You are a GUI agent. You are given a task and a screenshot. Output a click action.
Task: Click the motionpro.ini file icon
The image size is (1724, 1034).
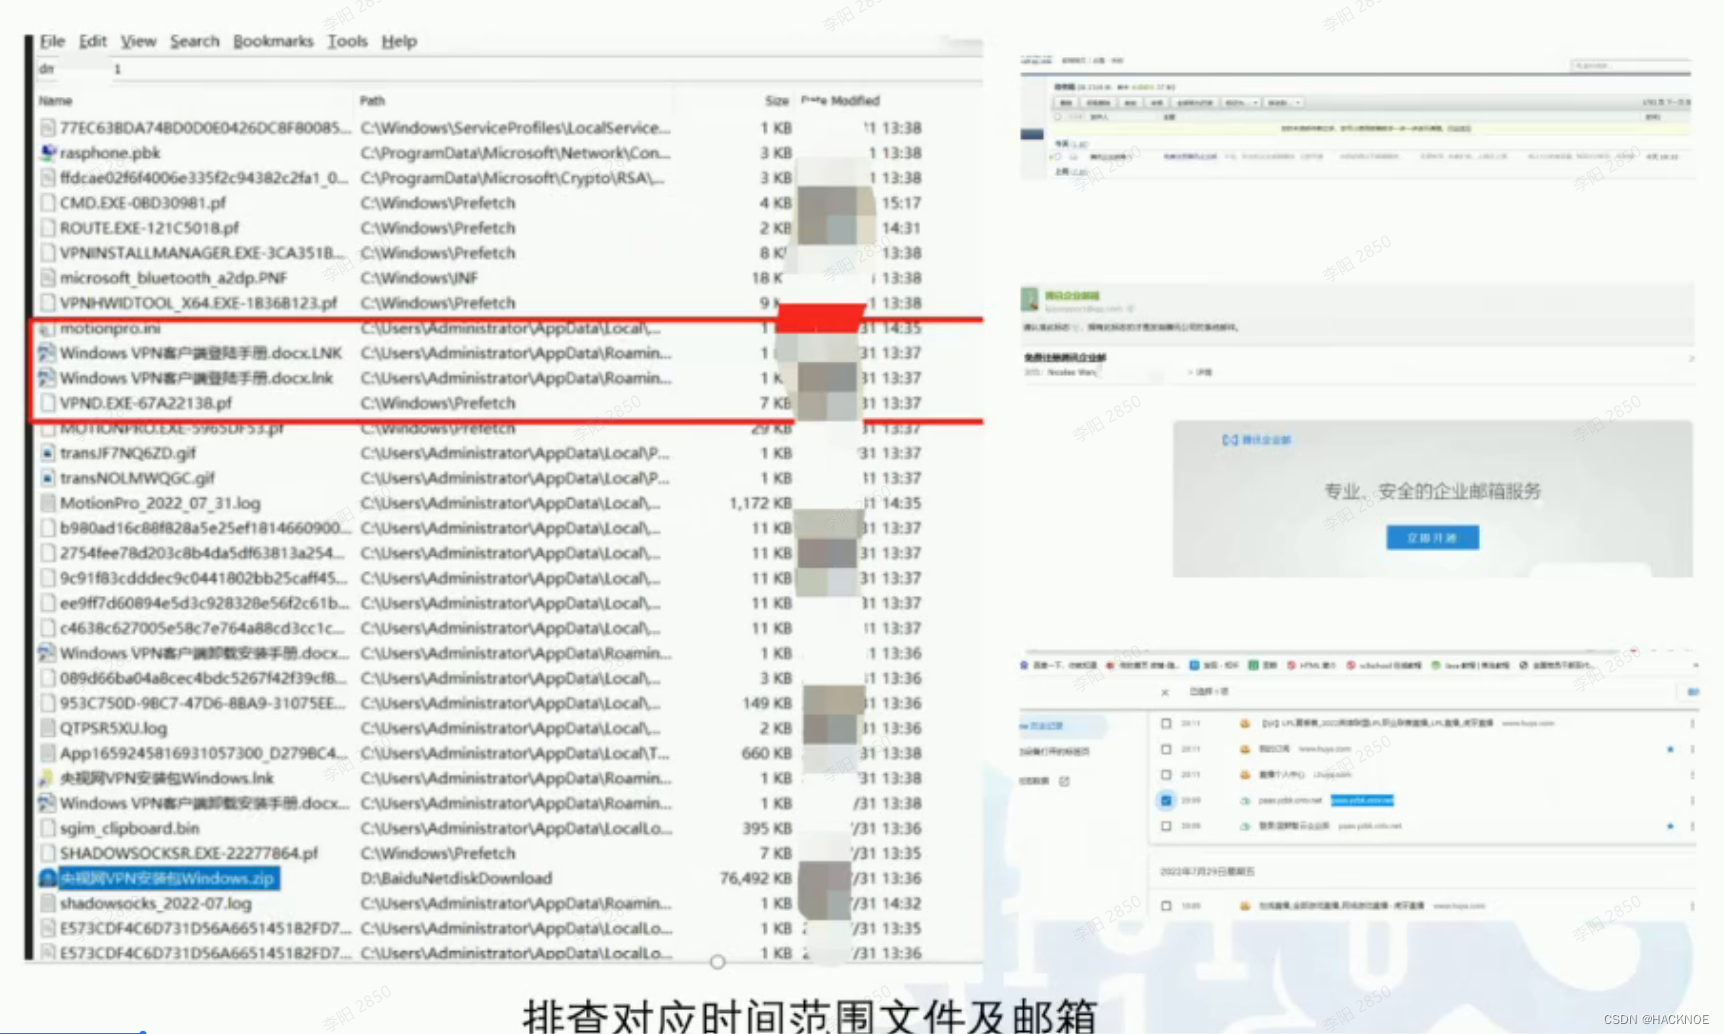point(47,328)
